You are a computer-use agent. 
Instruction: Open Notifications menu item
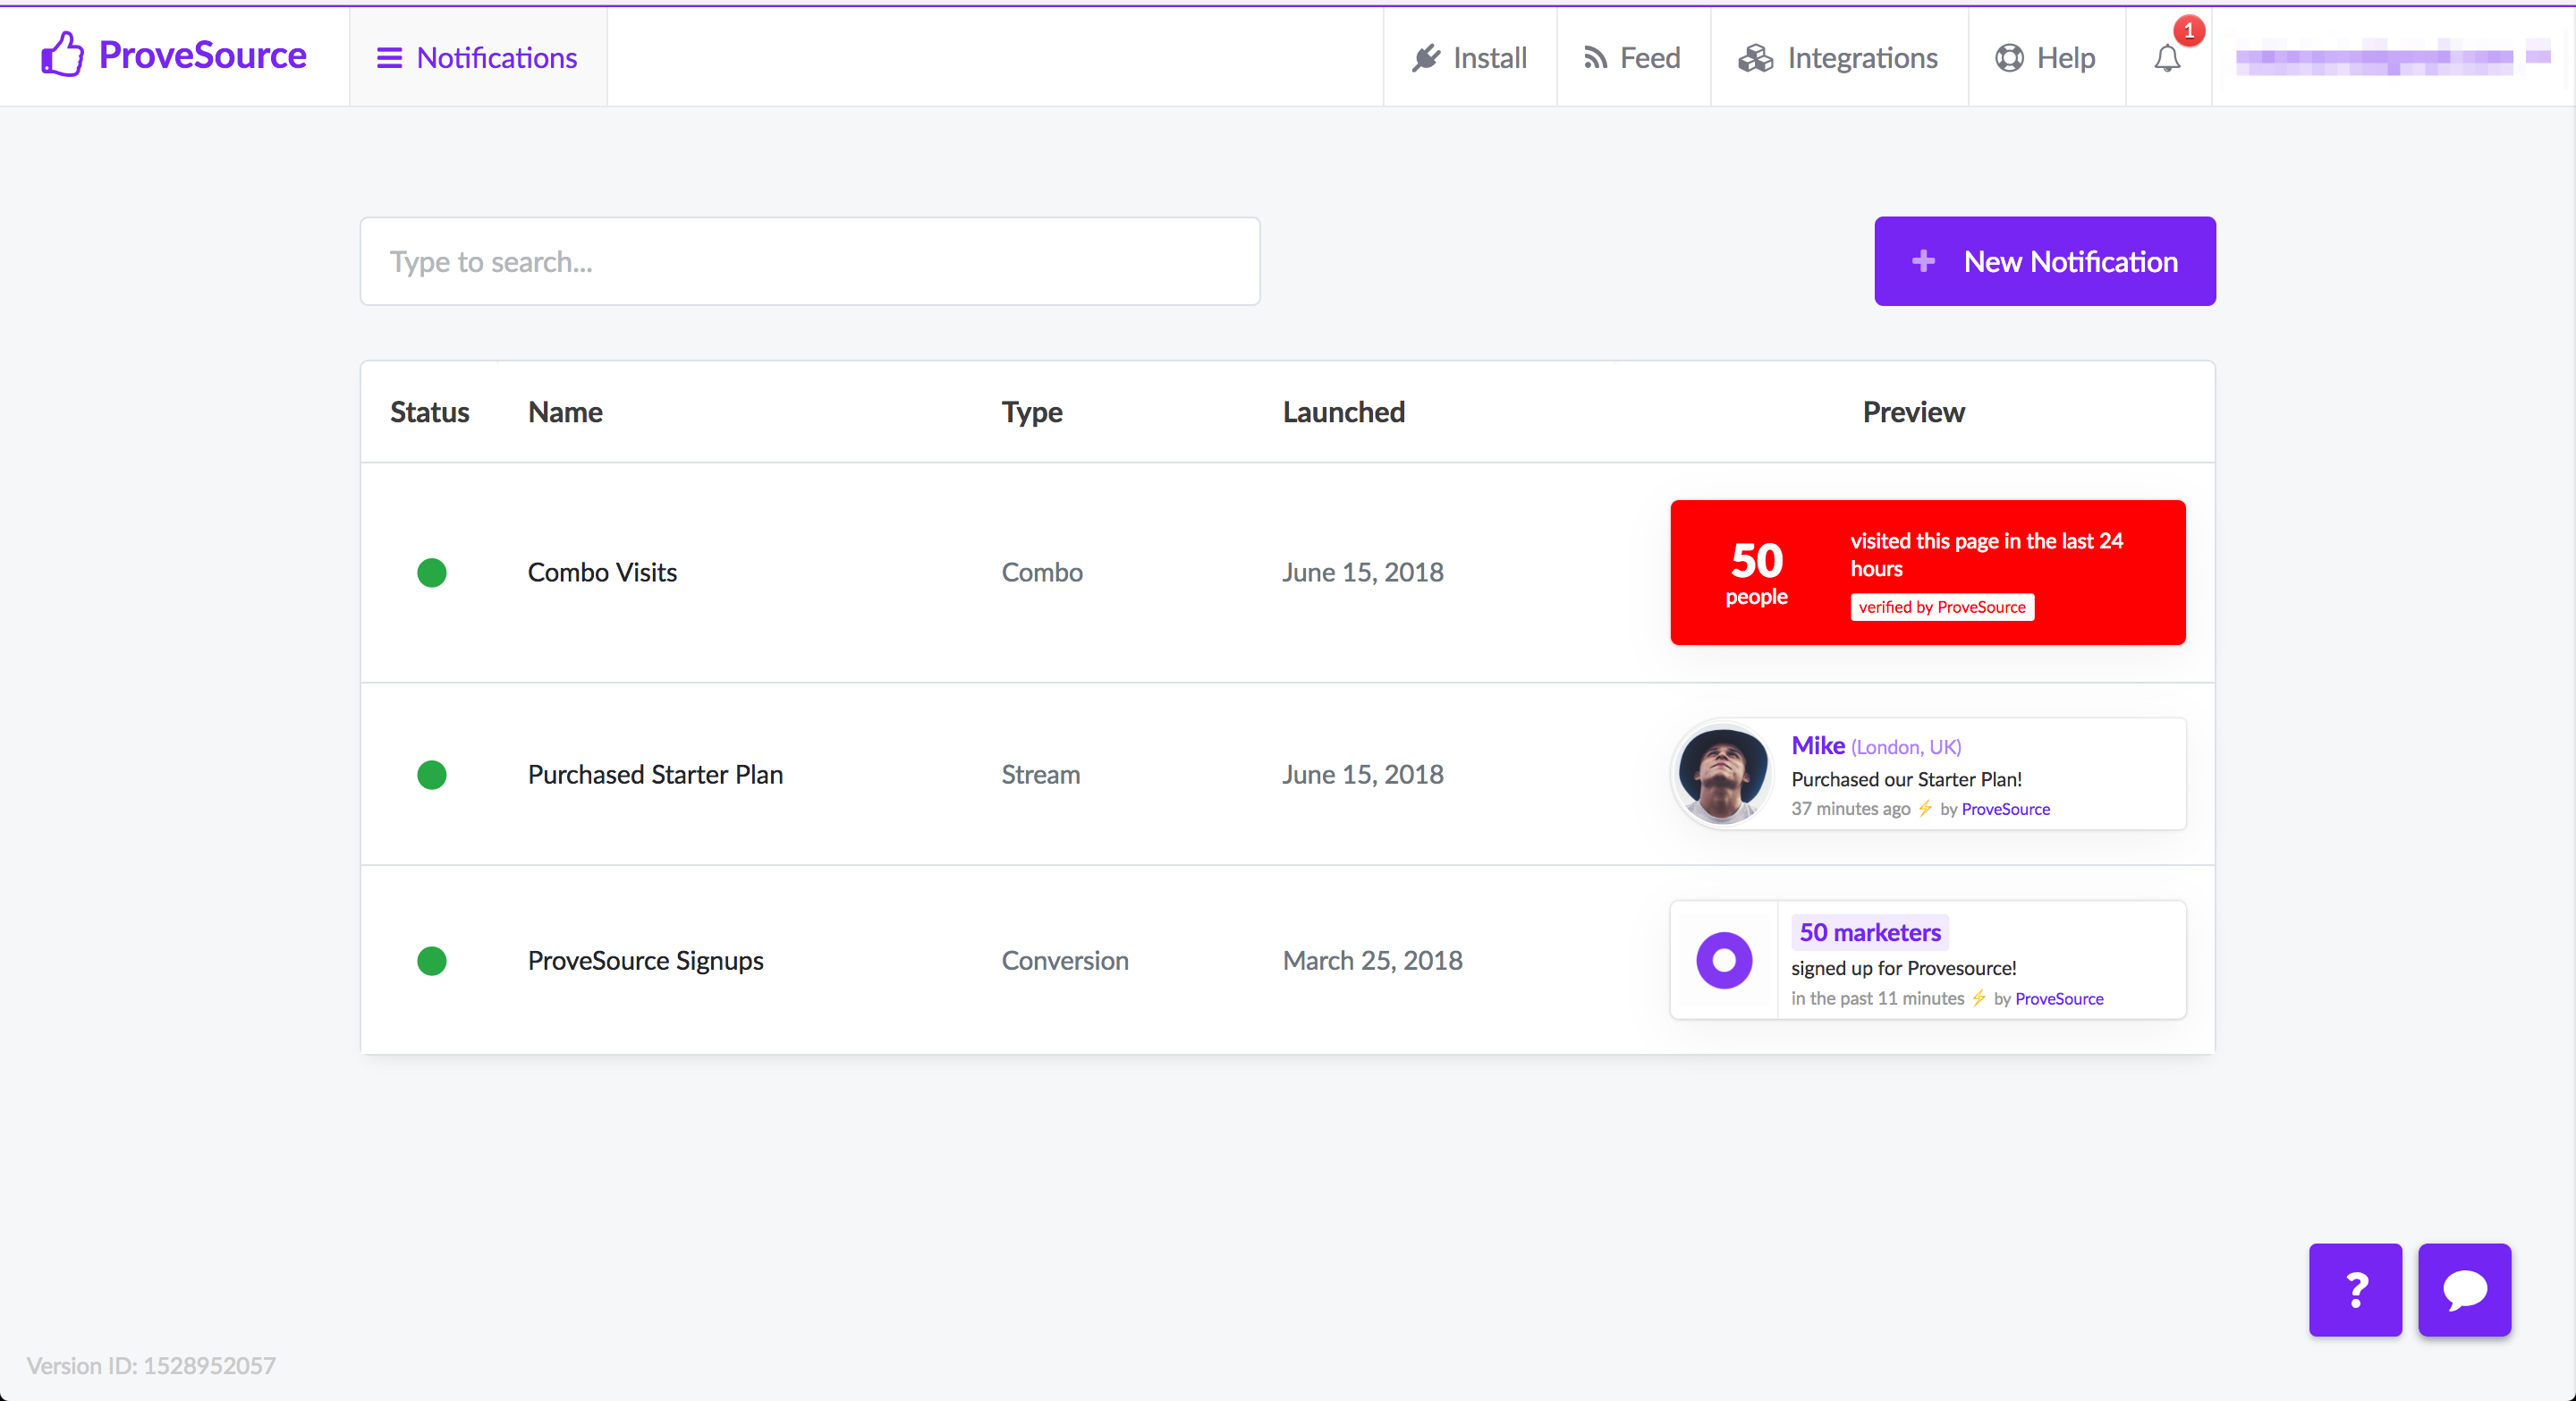(478, 55)
